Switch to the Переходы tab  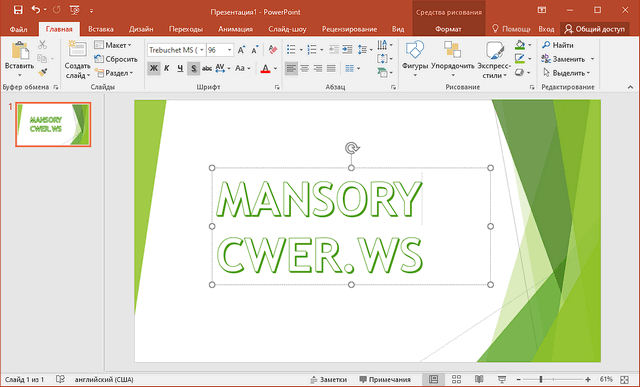pyautogui.click(x=186, y=29)
